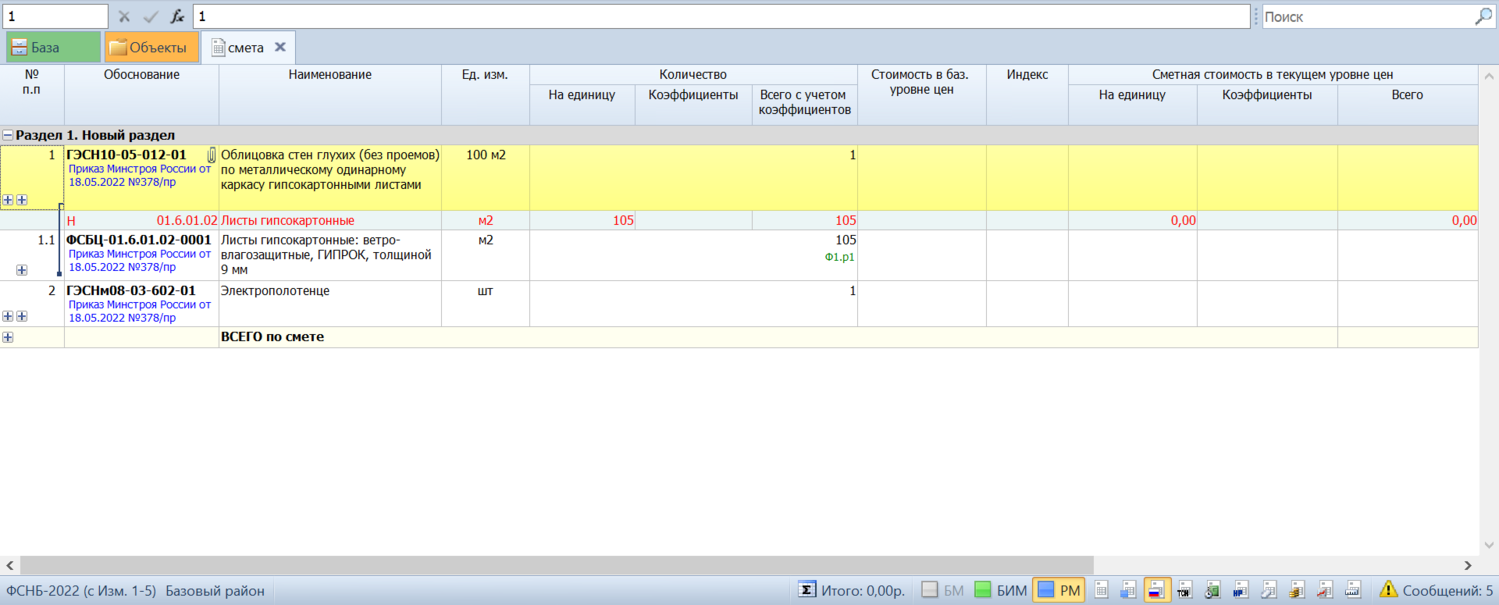This screenshot has height=605, width=1499.
Task: Click the coins document icon in status bar
Action: pyautogui.click(x=1296, y=590)
